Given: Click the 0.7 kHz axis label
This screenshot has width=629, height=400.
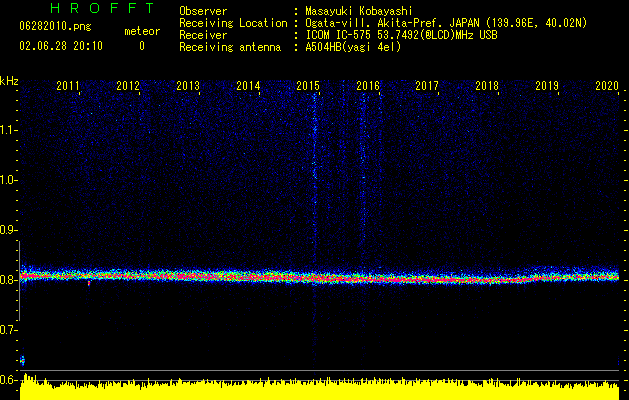Looking at the screenshot, I should tap(7, 330).
